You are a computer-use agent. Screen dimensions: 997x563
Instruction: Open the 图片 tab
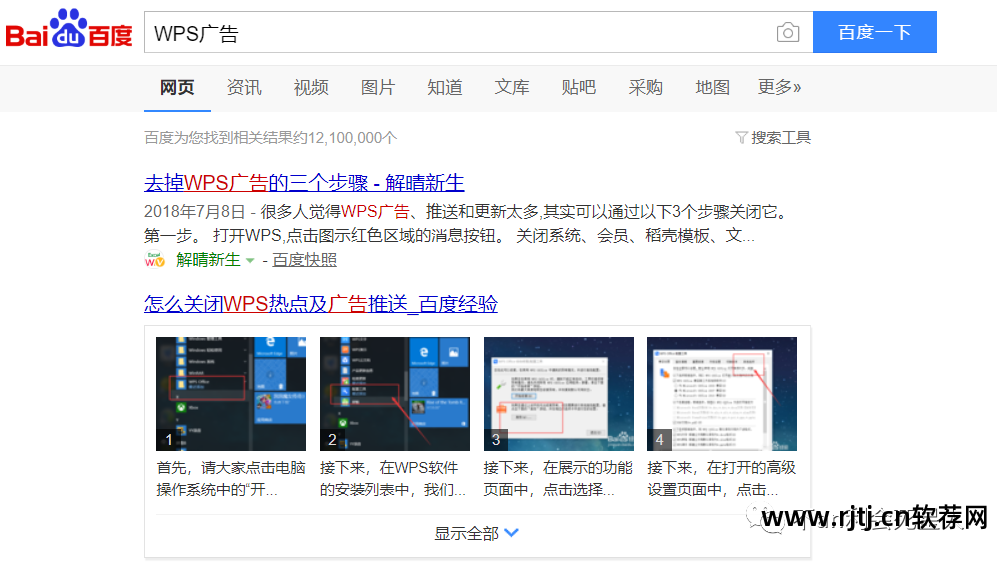pos(378,88)
